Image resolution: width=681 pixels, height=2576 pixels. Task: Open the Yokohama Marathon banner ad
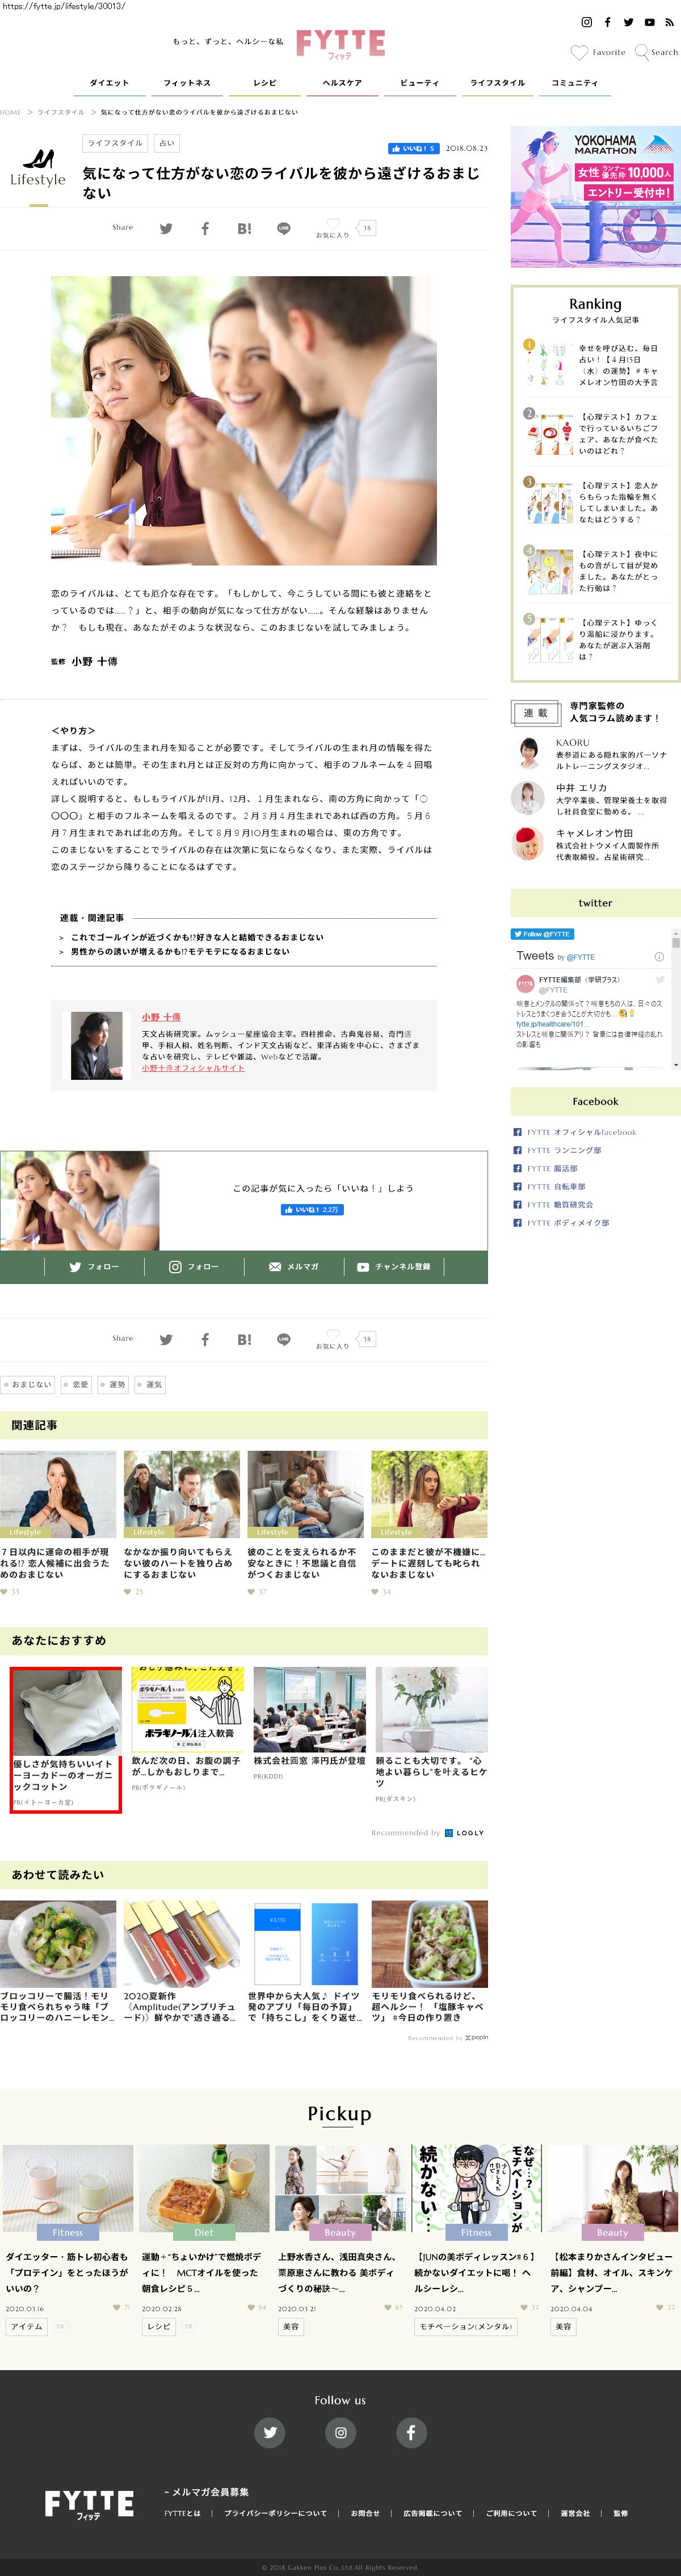[x=595, y=197]
